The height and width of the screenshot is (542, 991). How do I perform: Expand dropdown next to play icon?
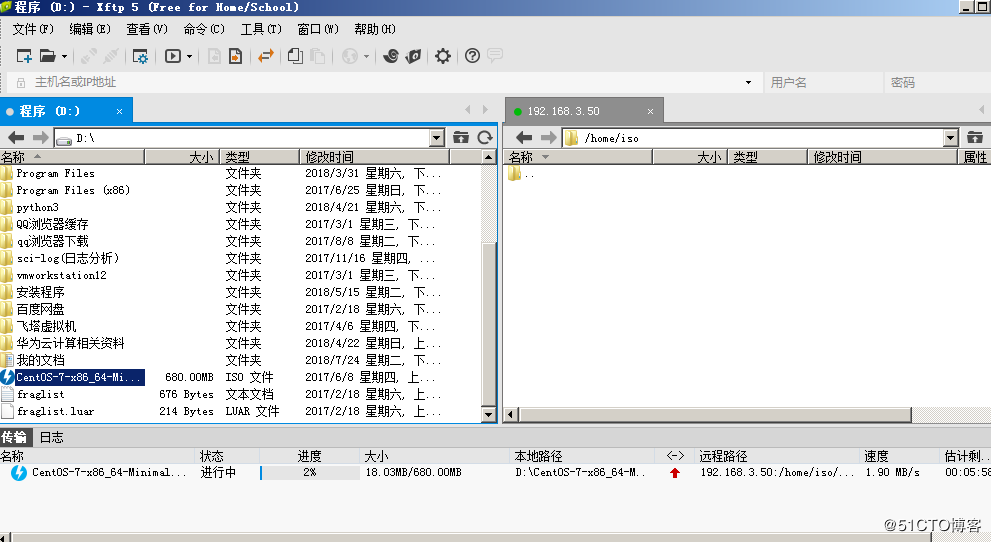pos(189,56)
